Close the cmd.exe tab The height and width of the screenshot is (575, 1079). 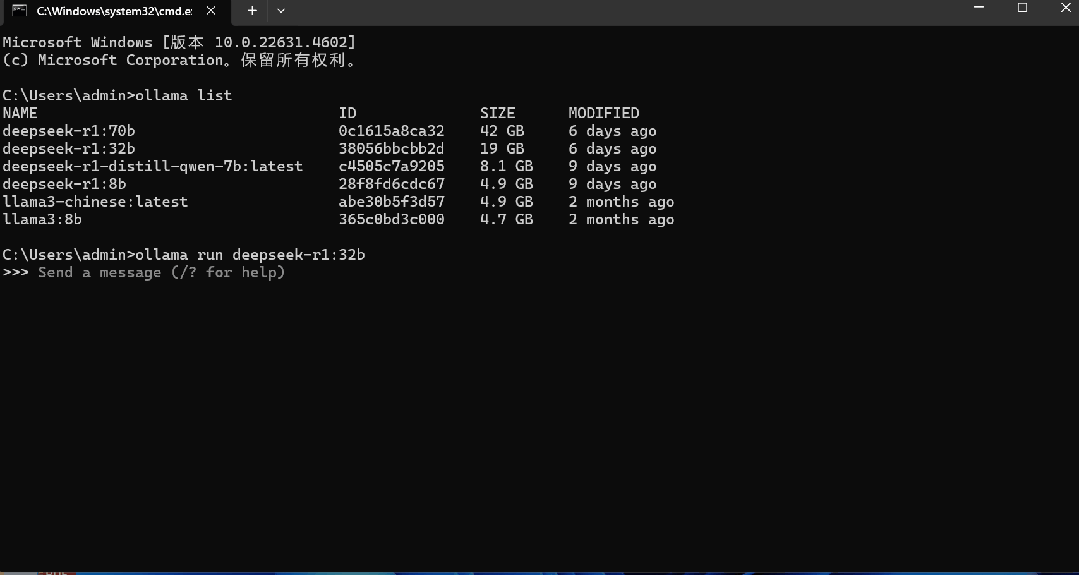click(212, 10)
